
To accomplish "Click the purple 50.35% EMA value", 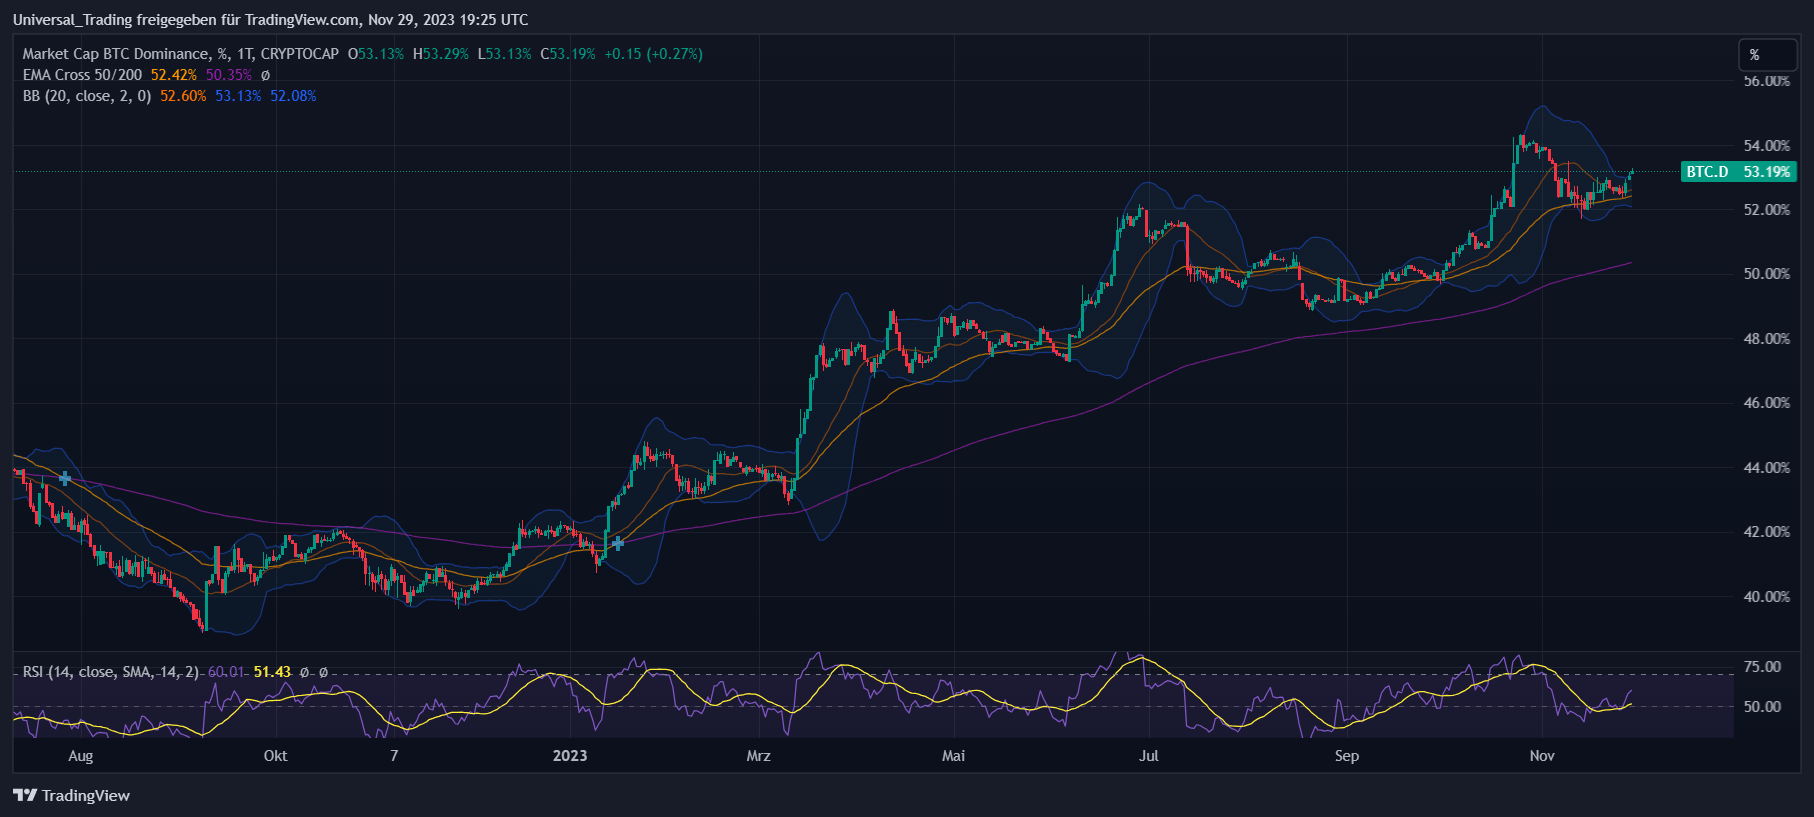I will pos(228,75).
